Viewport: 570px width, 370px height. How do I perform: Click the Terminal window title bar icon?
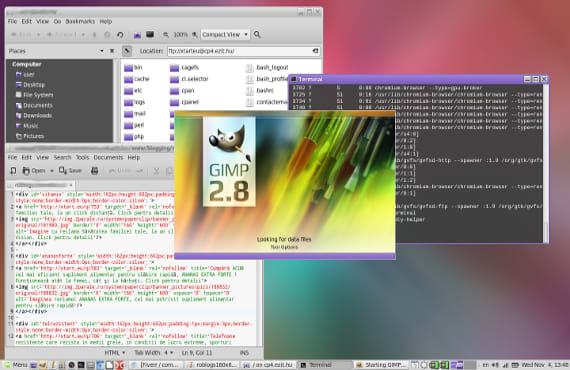(x=294, y=79)
